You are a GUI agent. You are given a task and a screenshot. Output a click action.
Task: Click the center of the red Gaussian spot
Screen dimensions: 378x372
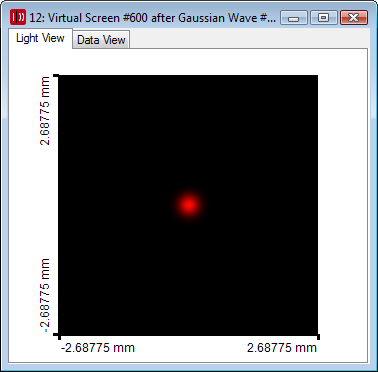pyautogui.click(x=189, y=204)
